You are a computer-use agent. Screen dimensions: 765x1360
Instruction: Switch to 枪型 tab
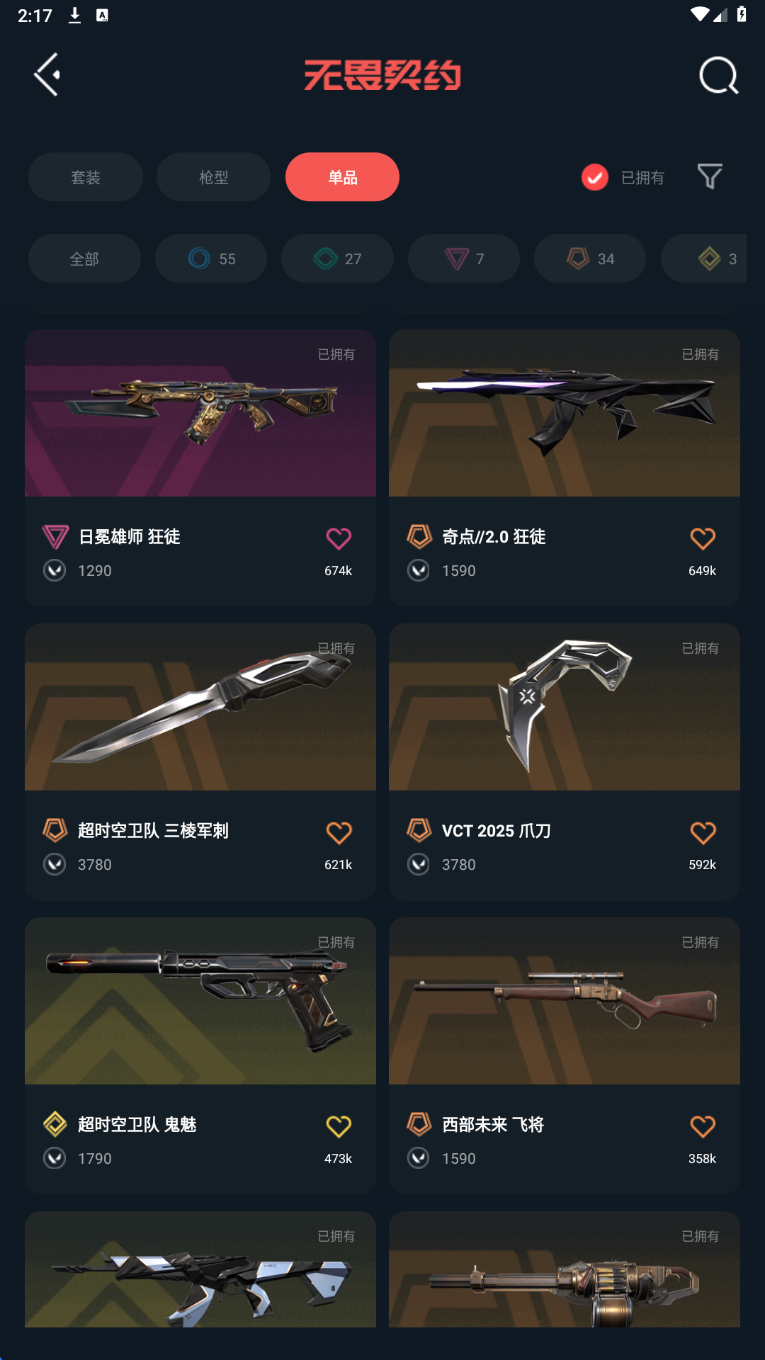(214, 177)
